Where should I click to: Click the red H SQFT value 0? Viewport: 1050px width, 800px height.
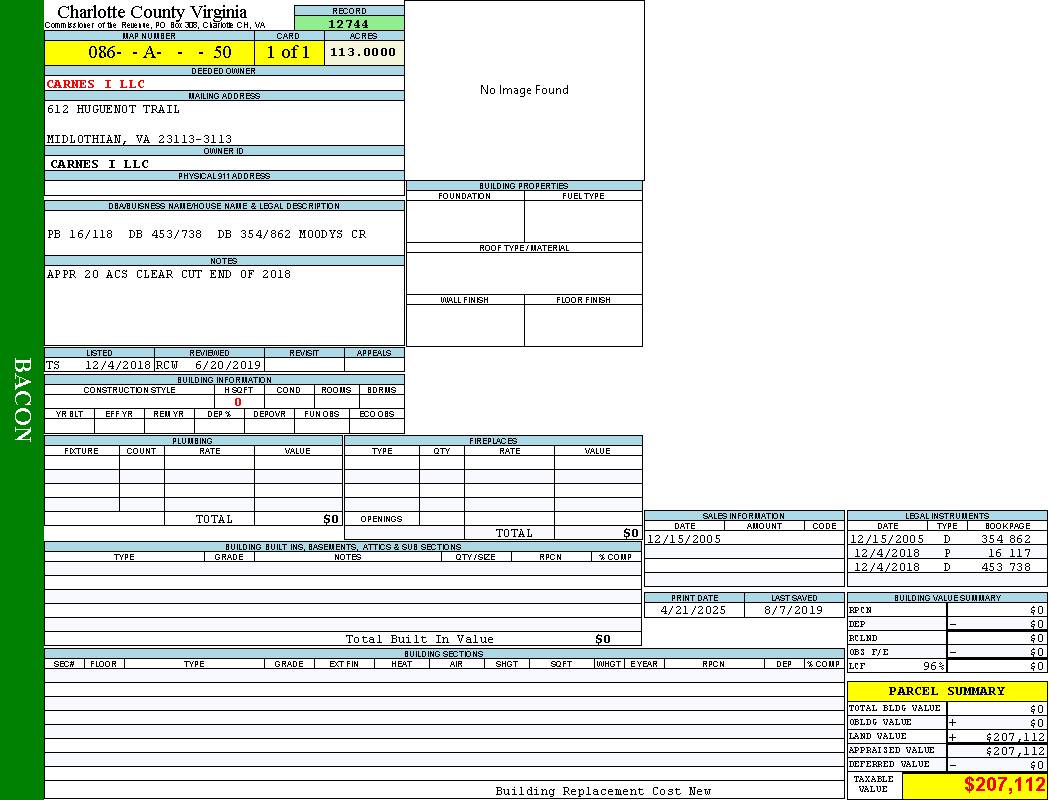[x=238, y=402]
